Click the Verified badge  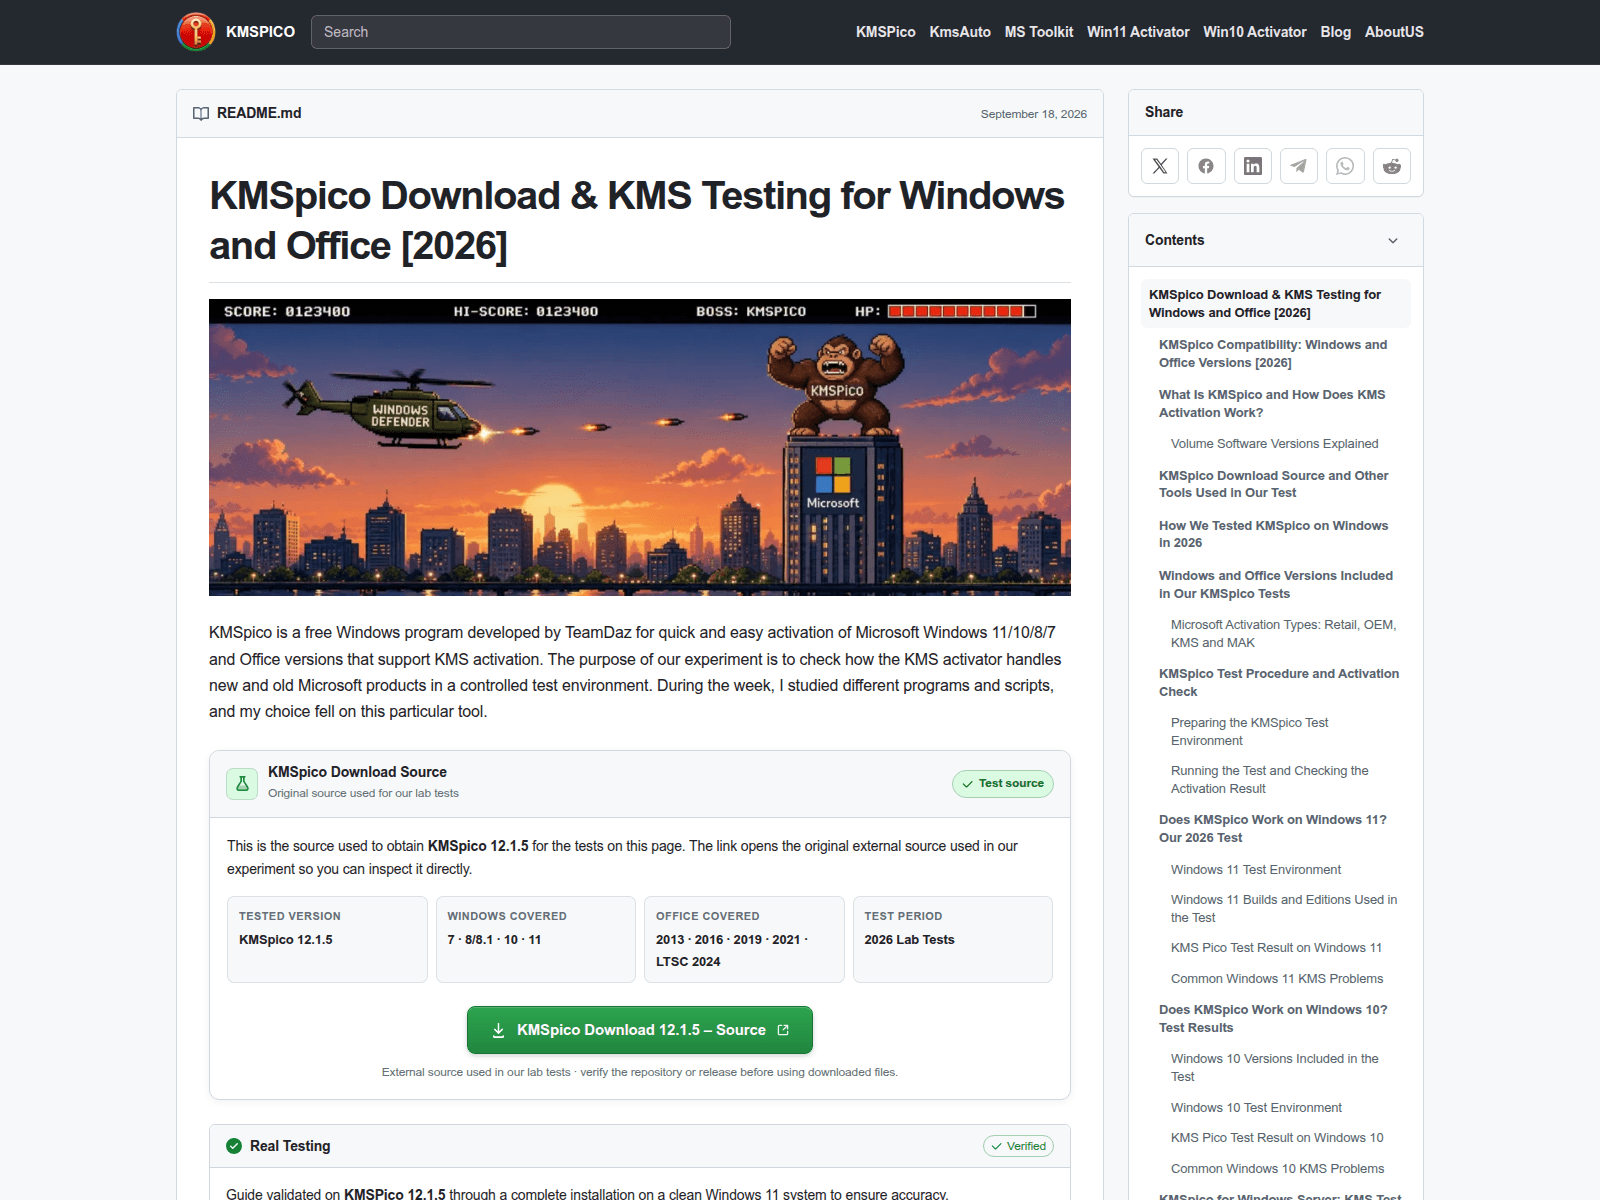click(x=1018, y=1146)
